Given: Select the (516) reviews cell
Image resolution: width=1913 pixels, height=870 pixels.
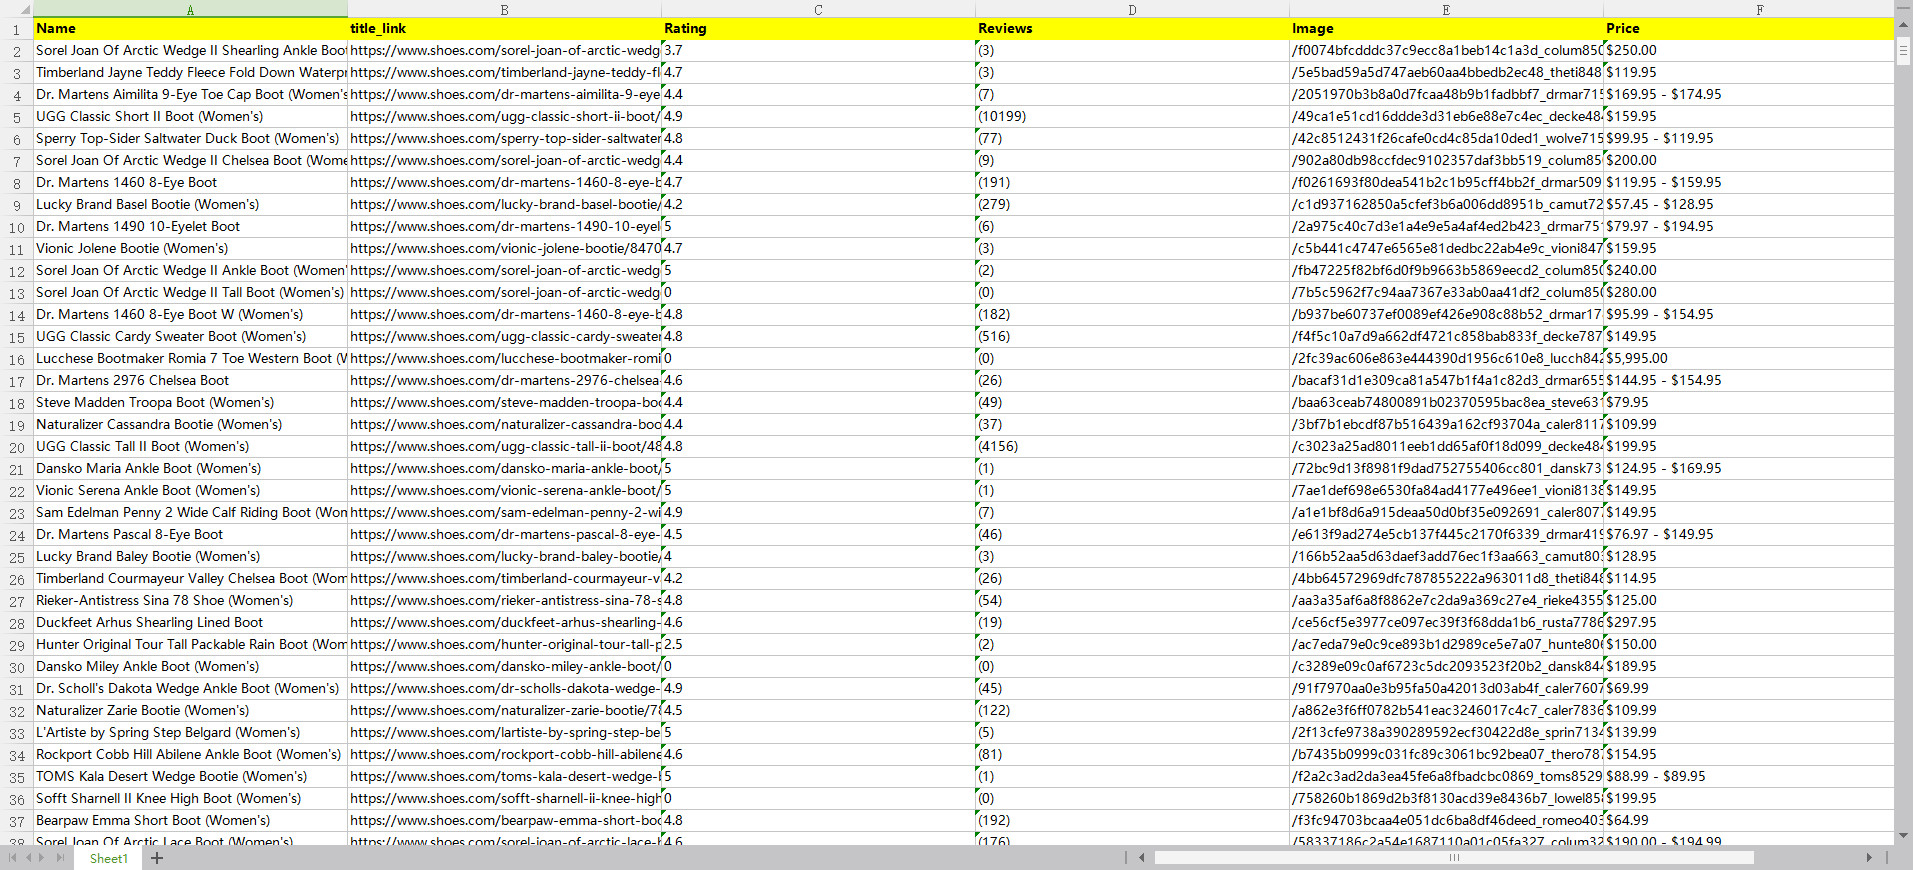Looking at the screenshot, I should (x=1132, y=337).
